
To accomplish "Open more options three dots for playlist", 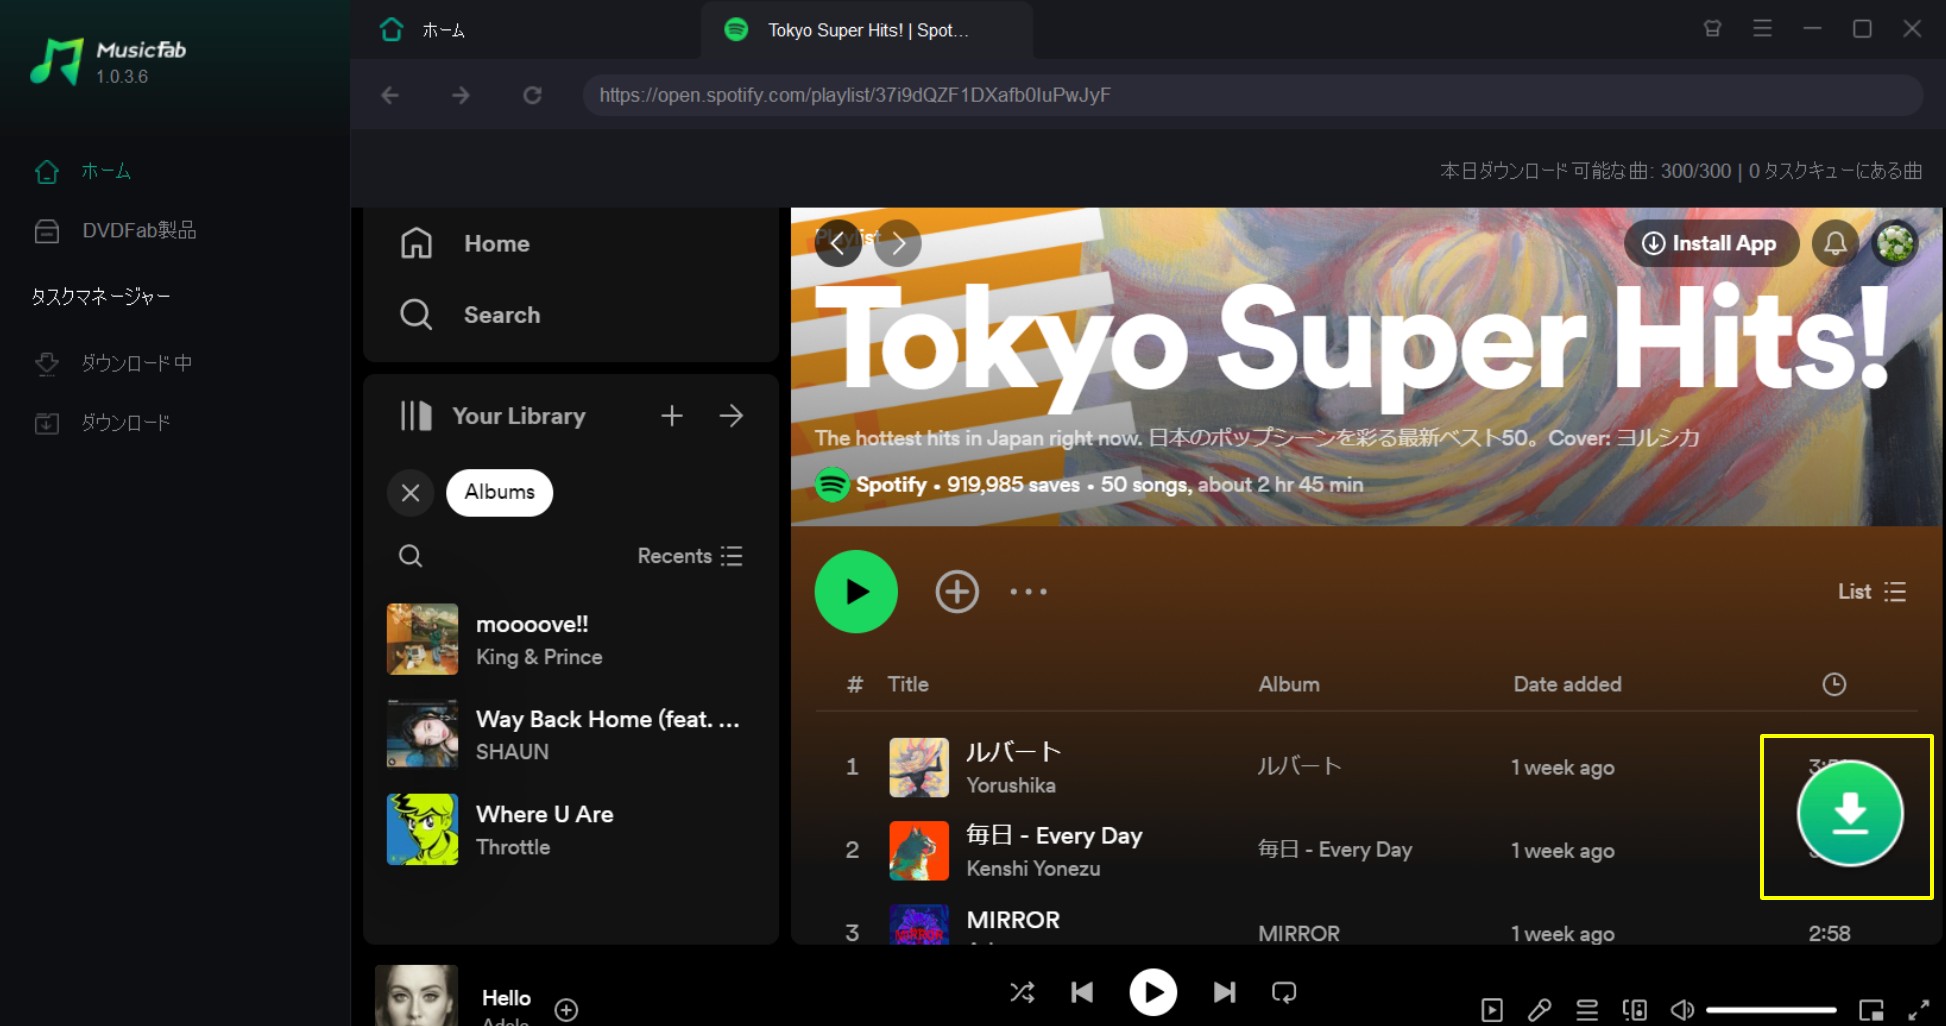I will [1028, 592].
